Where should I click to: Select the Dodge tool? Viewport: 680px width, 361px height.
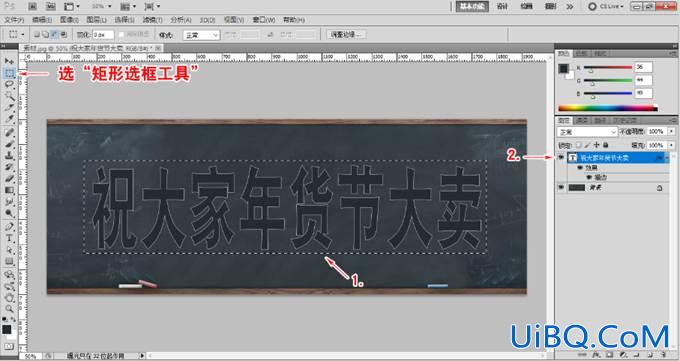click(x=9, y=213)
